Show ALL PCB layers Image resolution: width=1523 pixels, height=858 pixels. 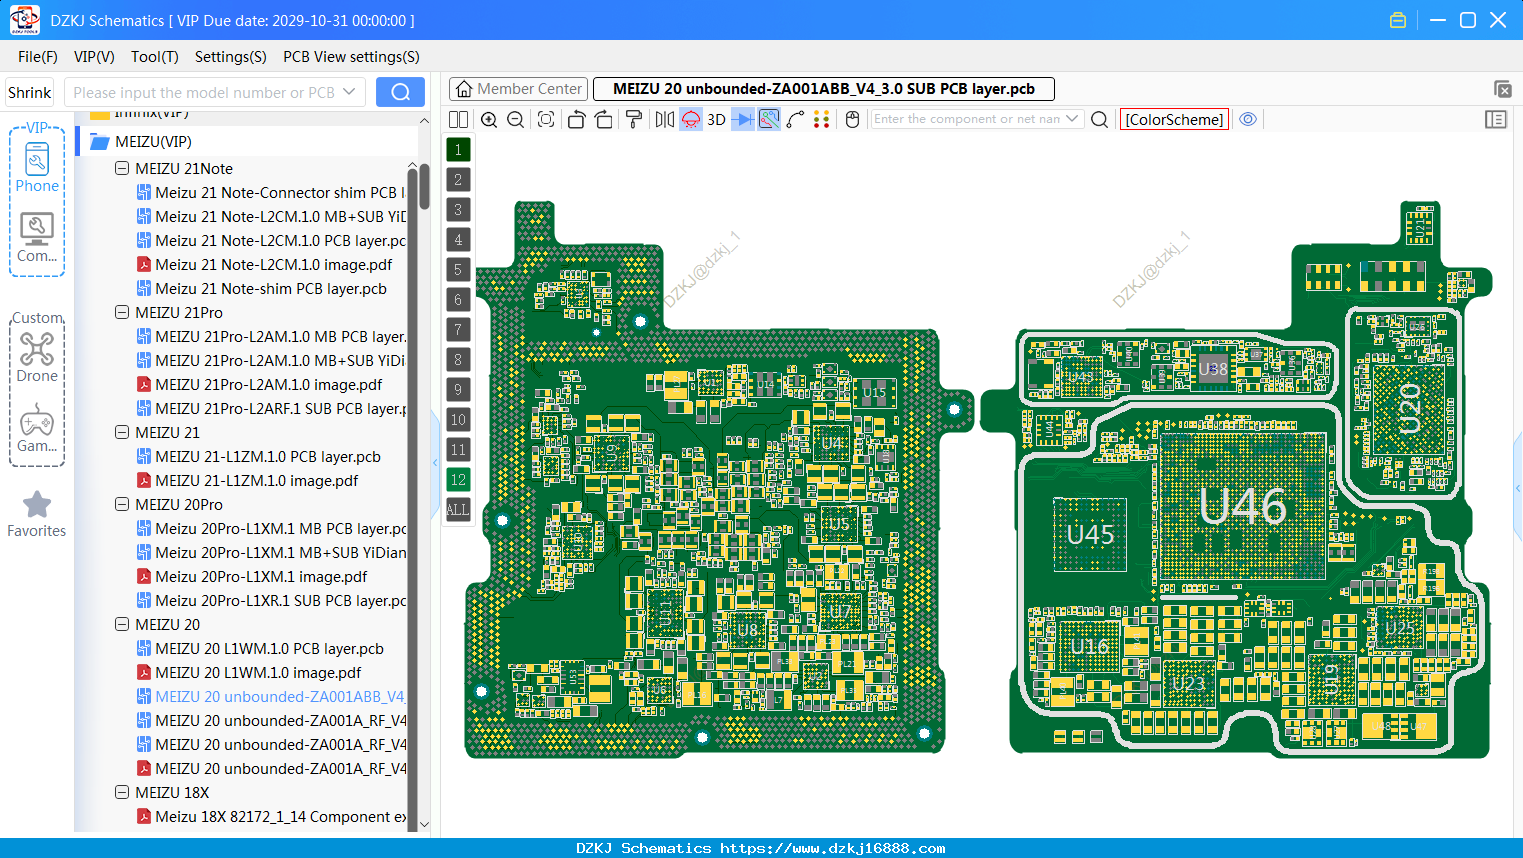click(x=458, y=510)
